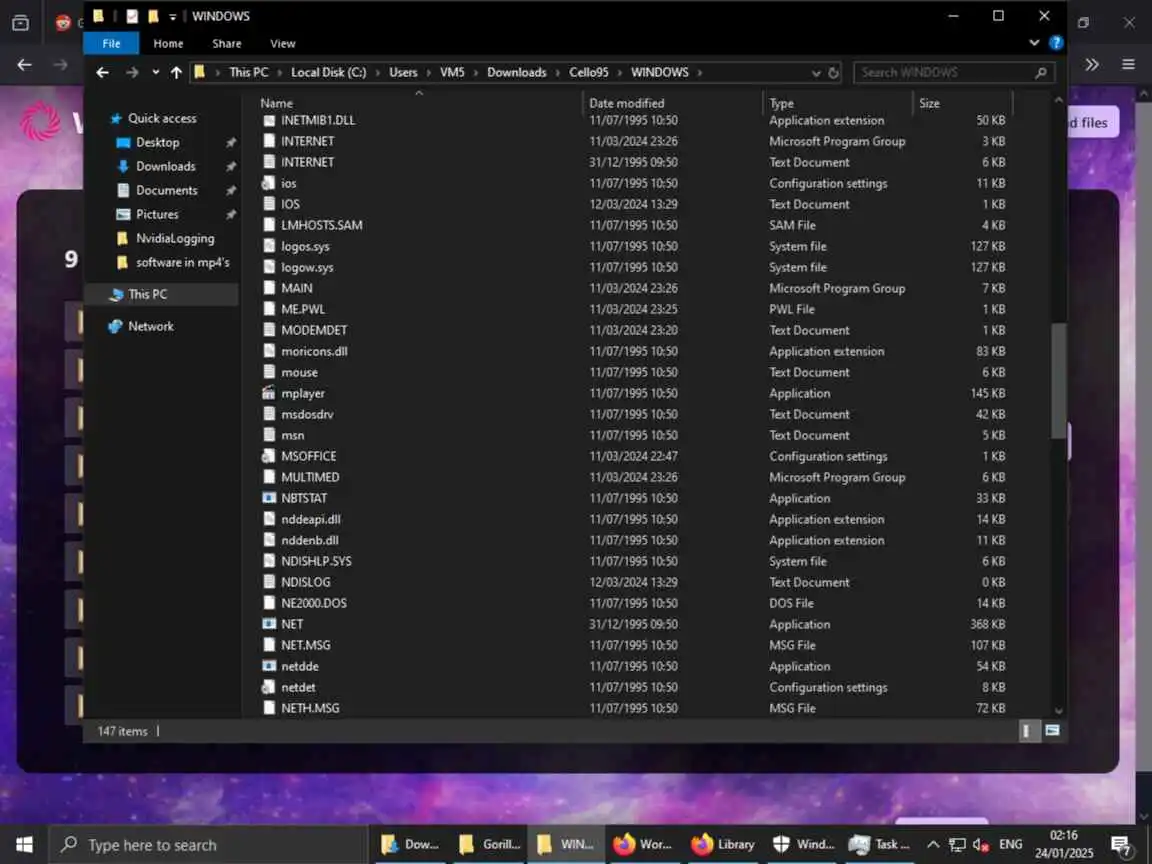Screen dimensions: 1152x864
Task: Select the MSOFFICE configuration settings icon
Action: pyautogui.click(x=269, y=456)
